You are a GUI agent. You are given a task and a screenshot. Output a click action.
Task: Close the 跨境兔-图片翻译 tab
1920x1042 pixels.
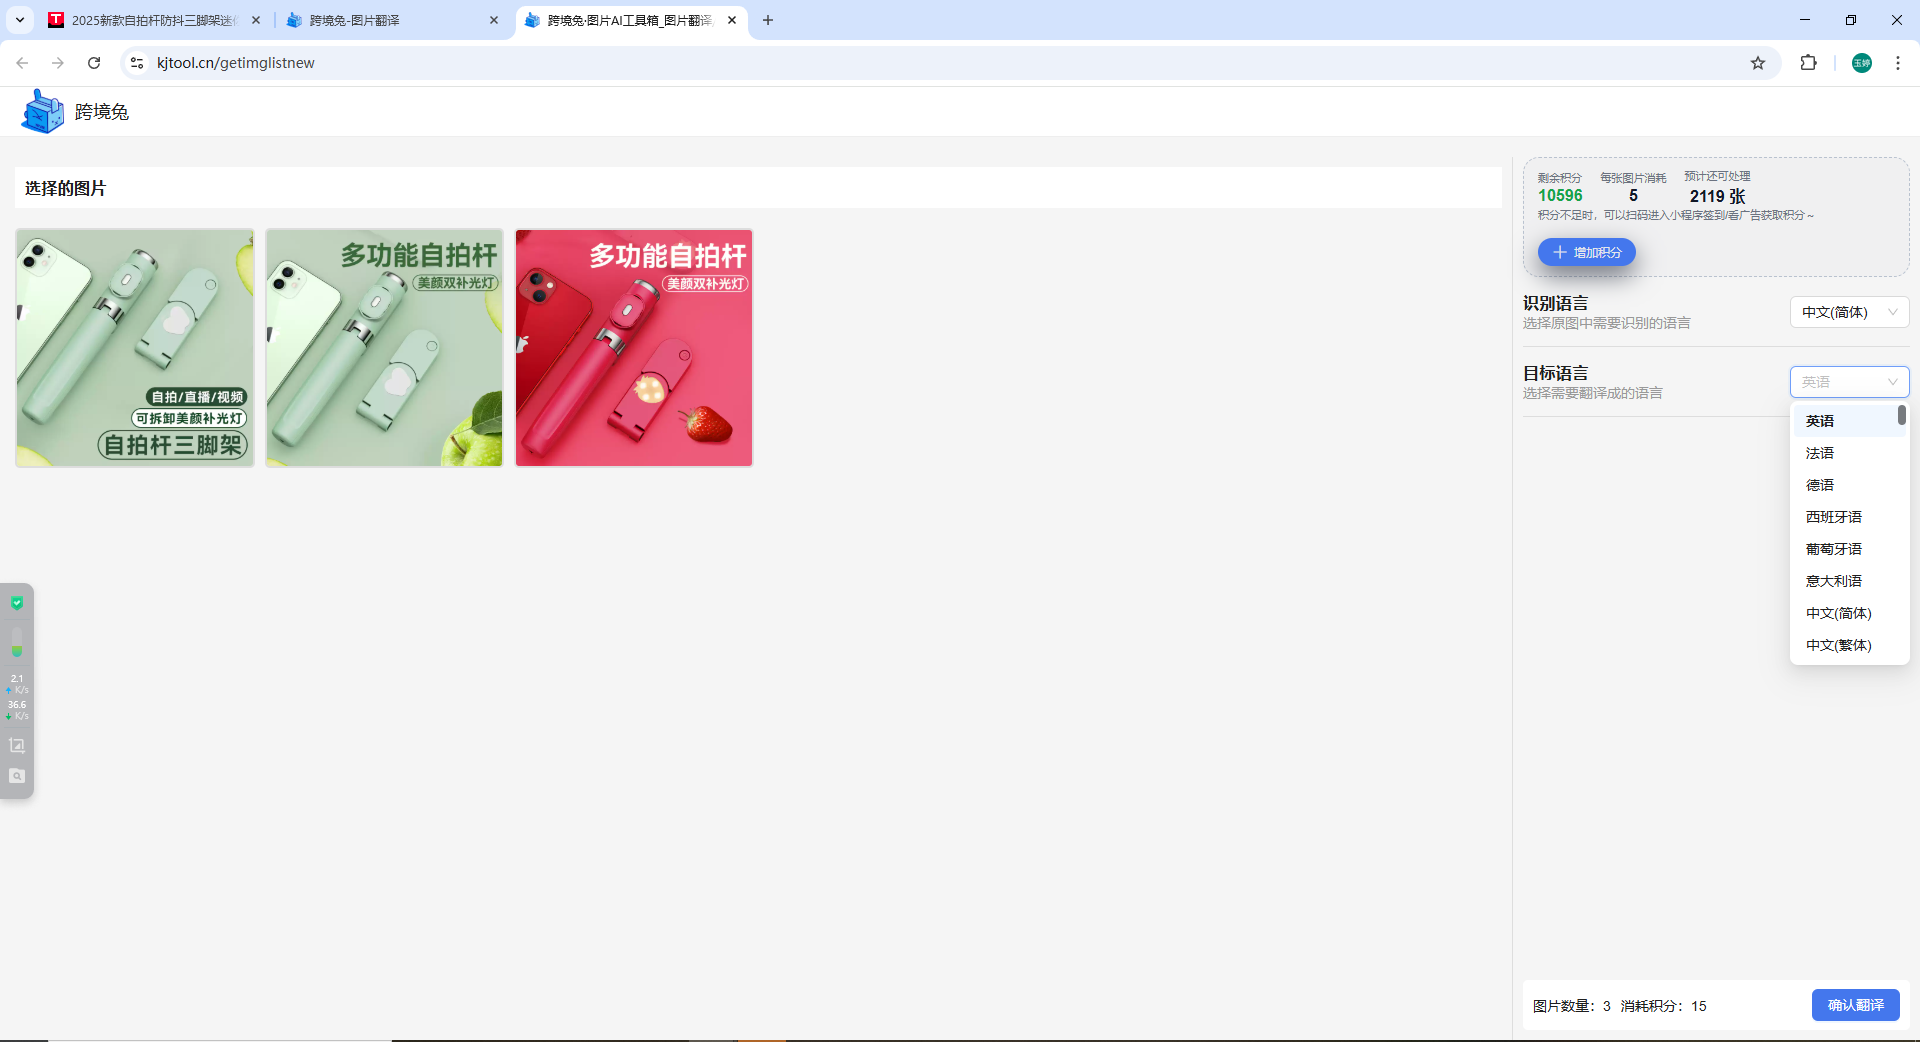(494, 20)
